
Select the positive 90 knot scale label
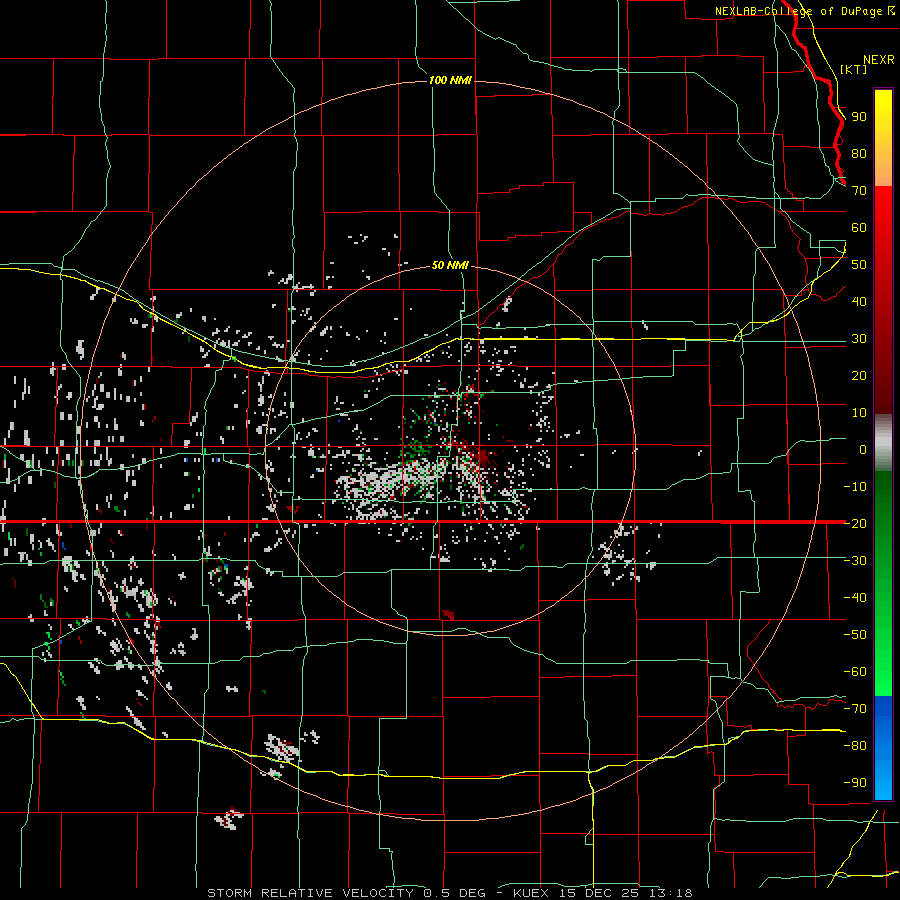pos(859,117)
